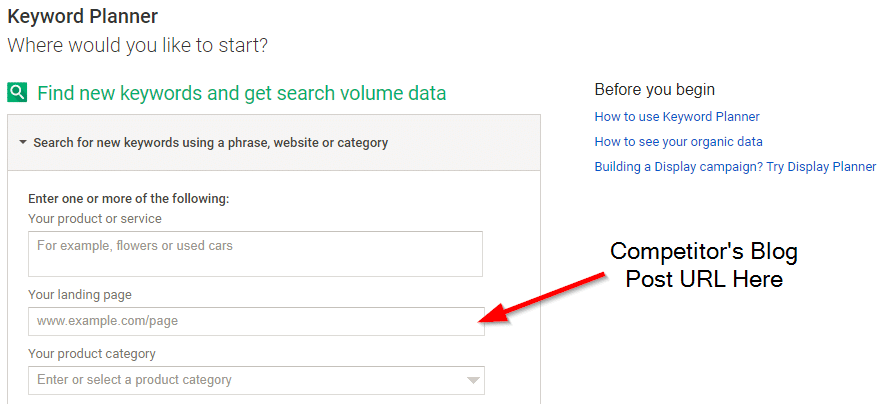Screen dimensions: 893x404
Task: Open 'How to see your organic data' link
Action: pyautogui.click(x=678, y=141)
